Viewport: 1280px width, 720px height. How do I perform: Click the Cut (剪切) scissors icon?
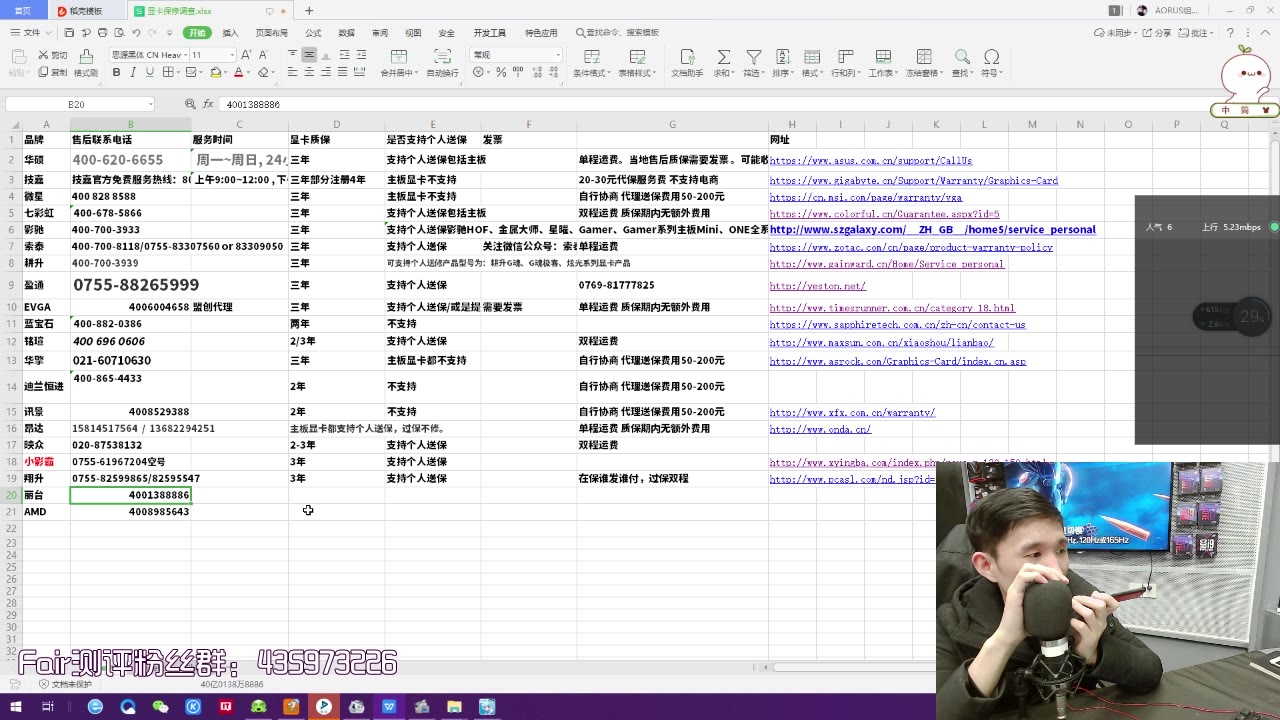[44, 55]
